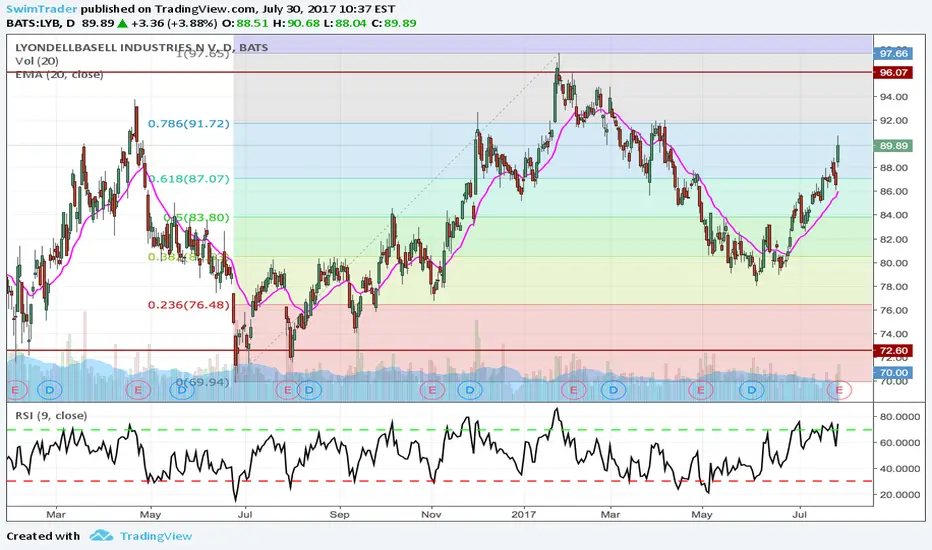Click the Vol (20) indicator label
Screen dimensions: 932x550
[x=37, y=61]
